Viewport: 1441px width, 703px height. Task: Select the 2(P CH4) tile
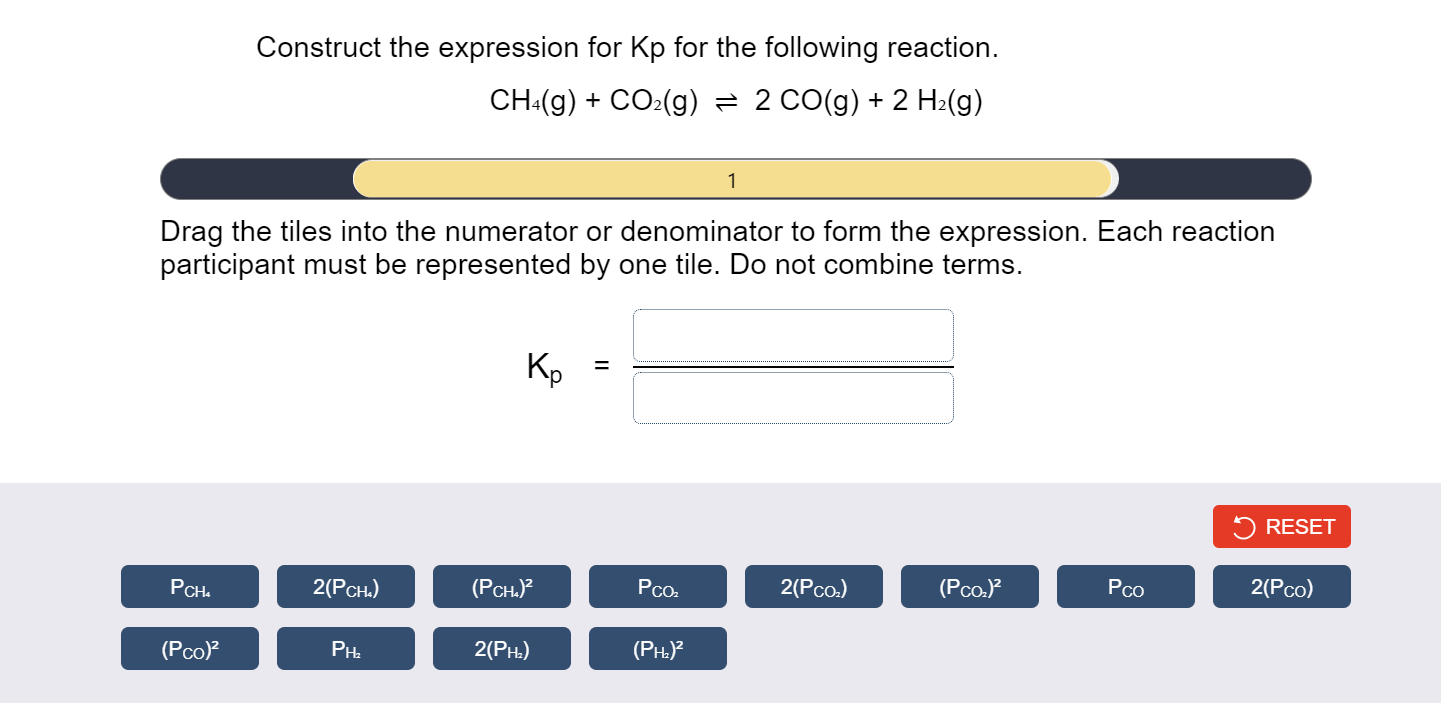[345, 586]
